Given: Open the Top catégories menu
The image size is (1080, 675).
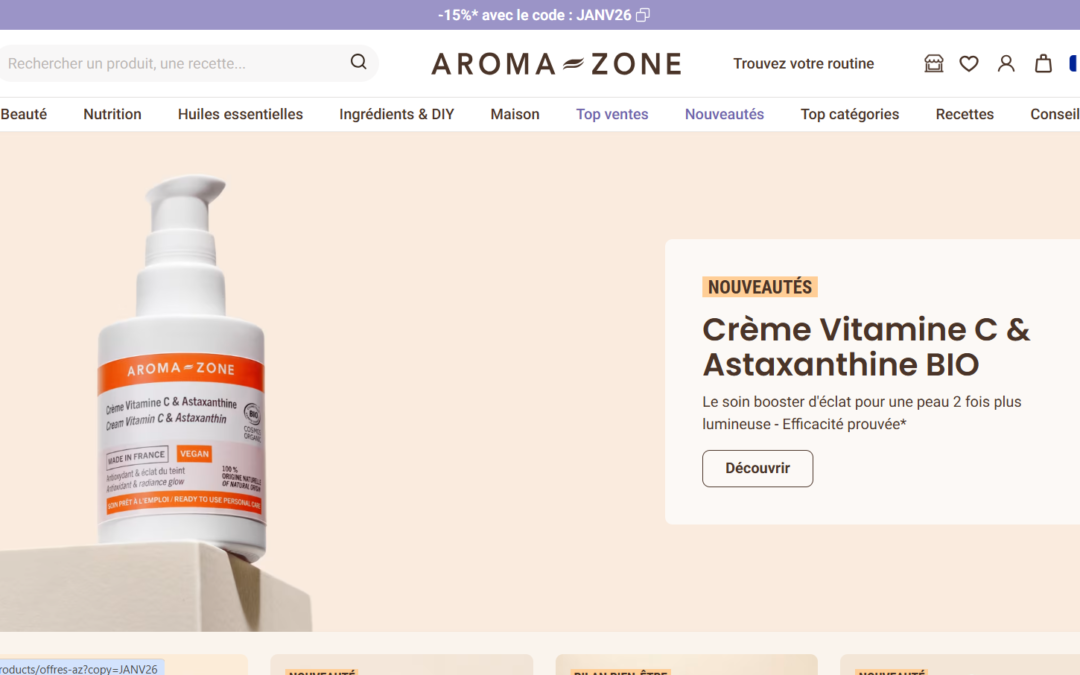Looking at the screenshot, I should 850,114.
